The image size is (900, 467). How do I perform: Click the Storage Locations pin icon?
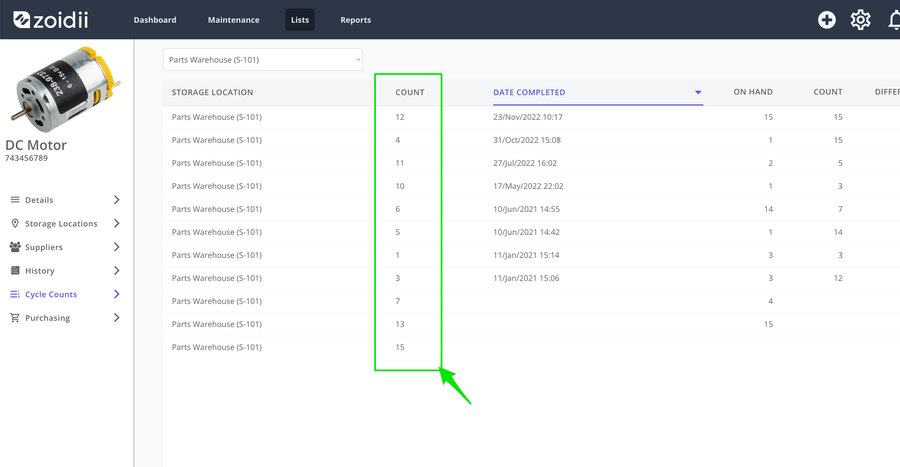pos(15,223)
